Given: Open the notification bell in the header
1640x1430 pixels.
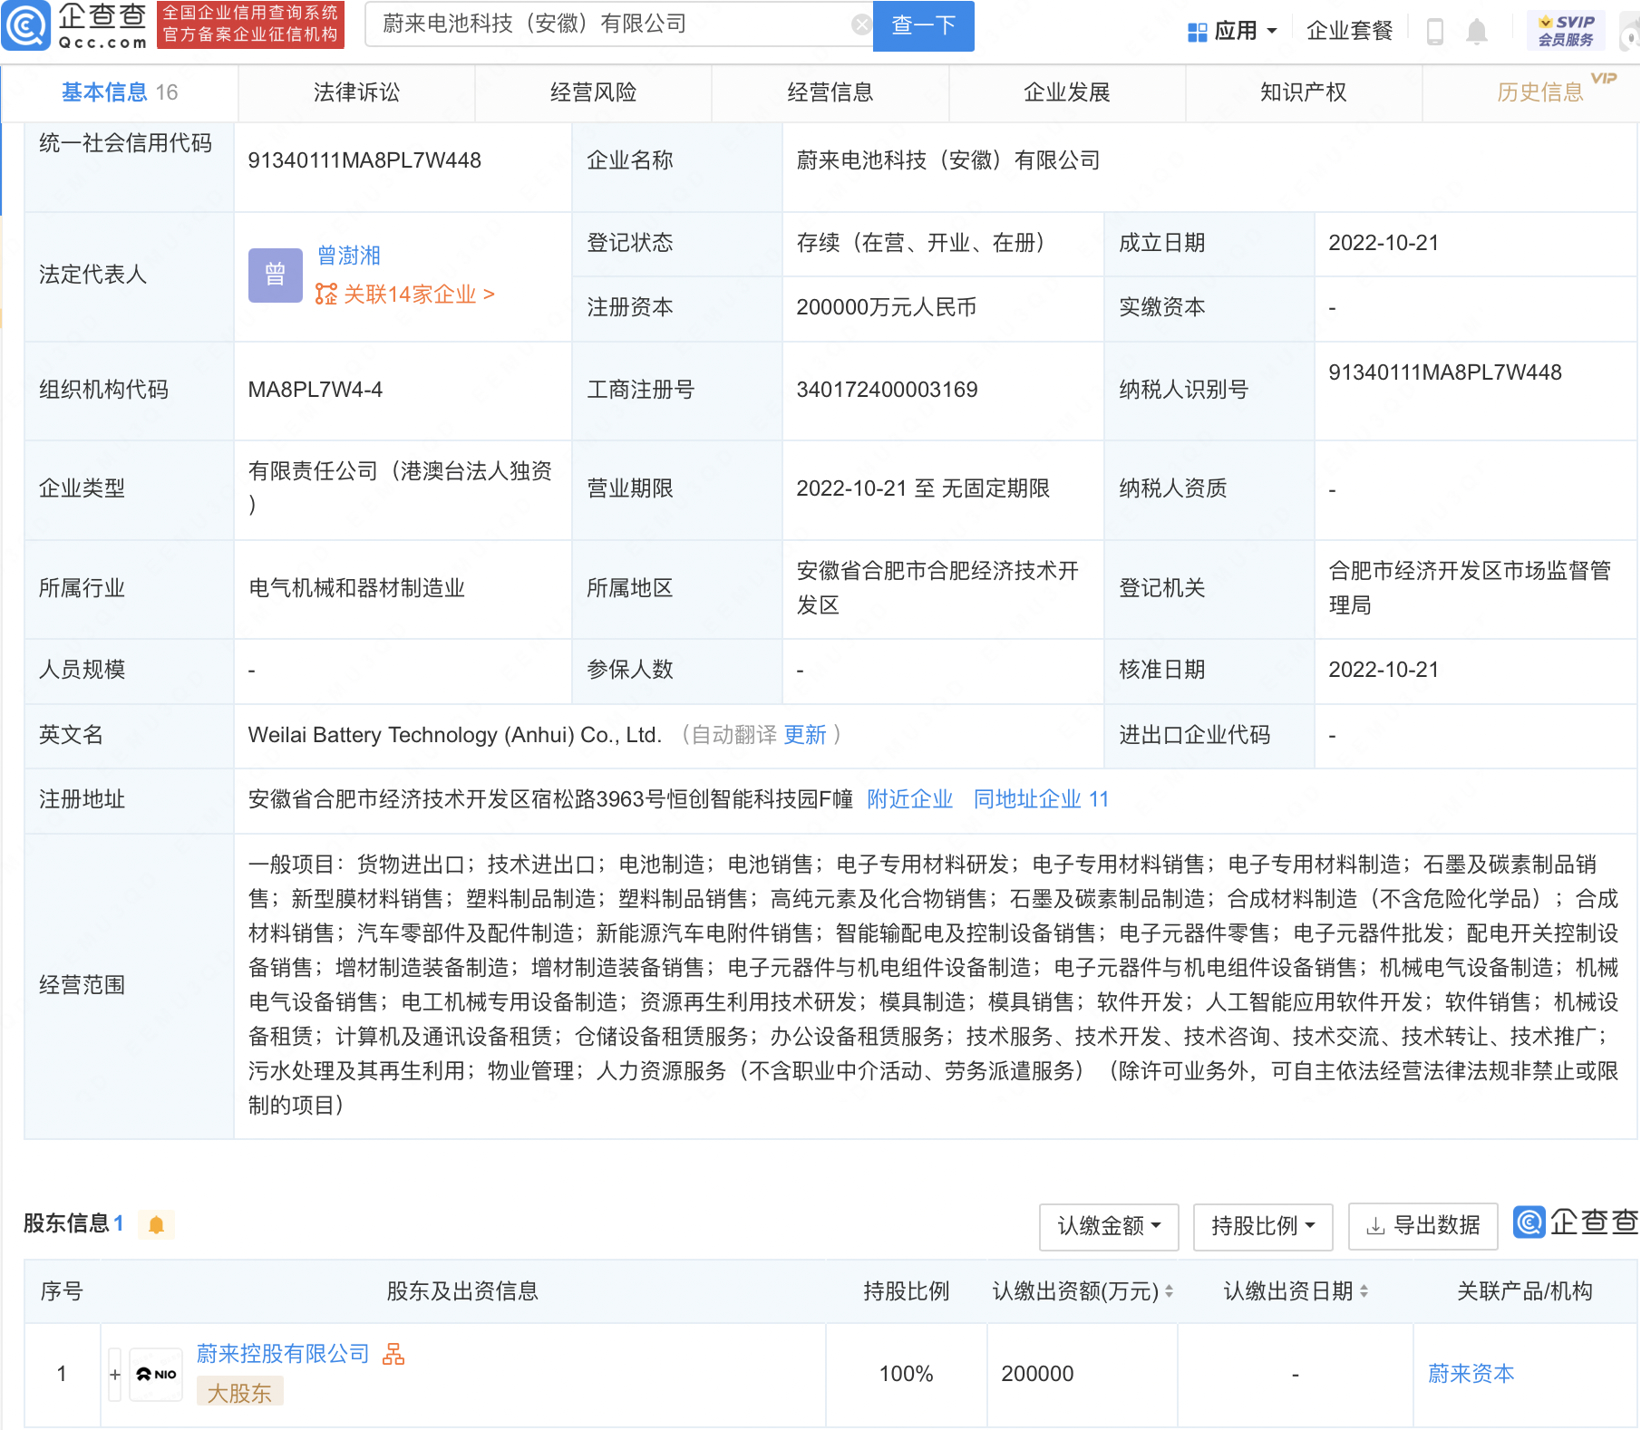Looking at the screenshot, I should [x=1478, y=30].
